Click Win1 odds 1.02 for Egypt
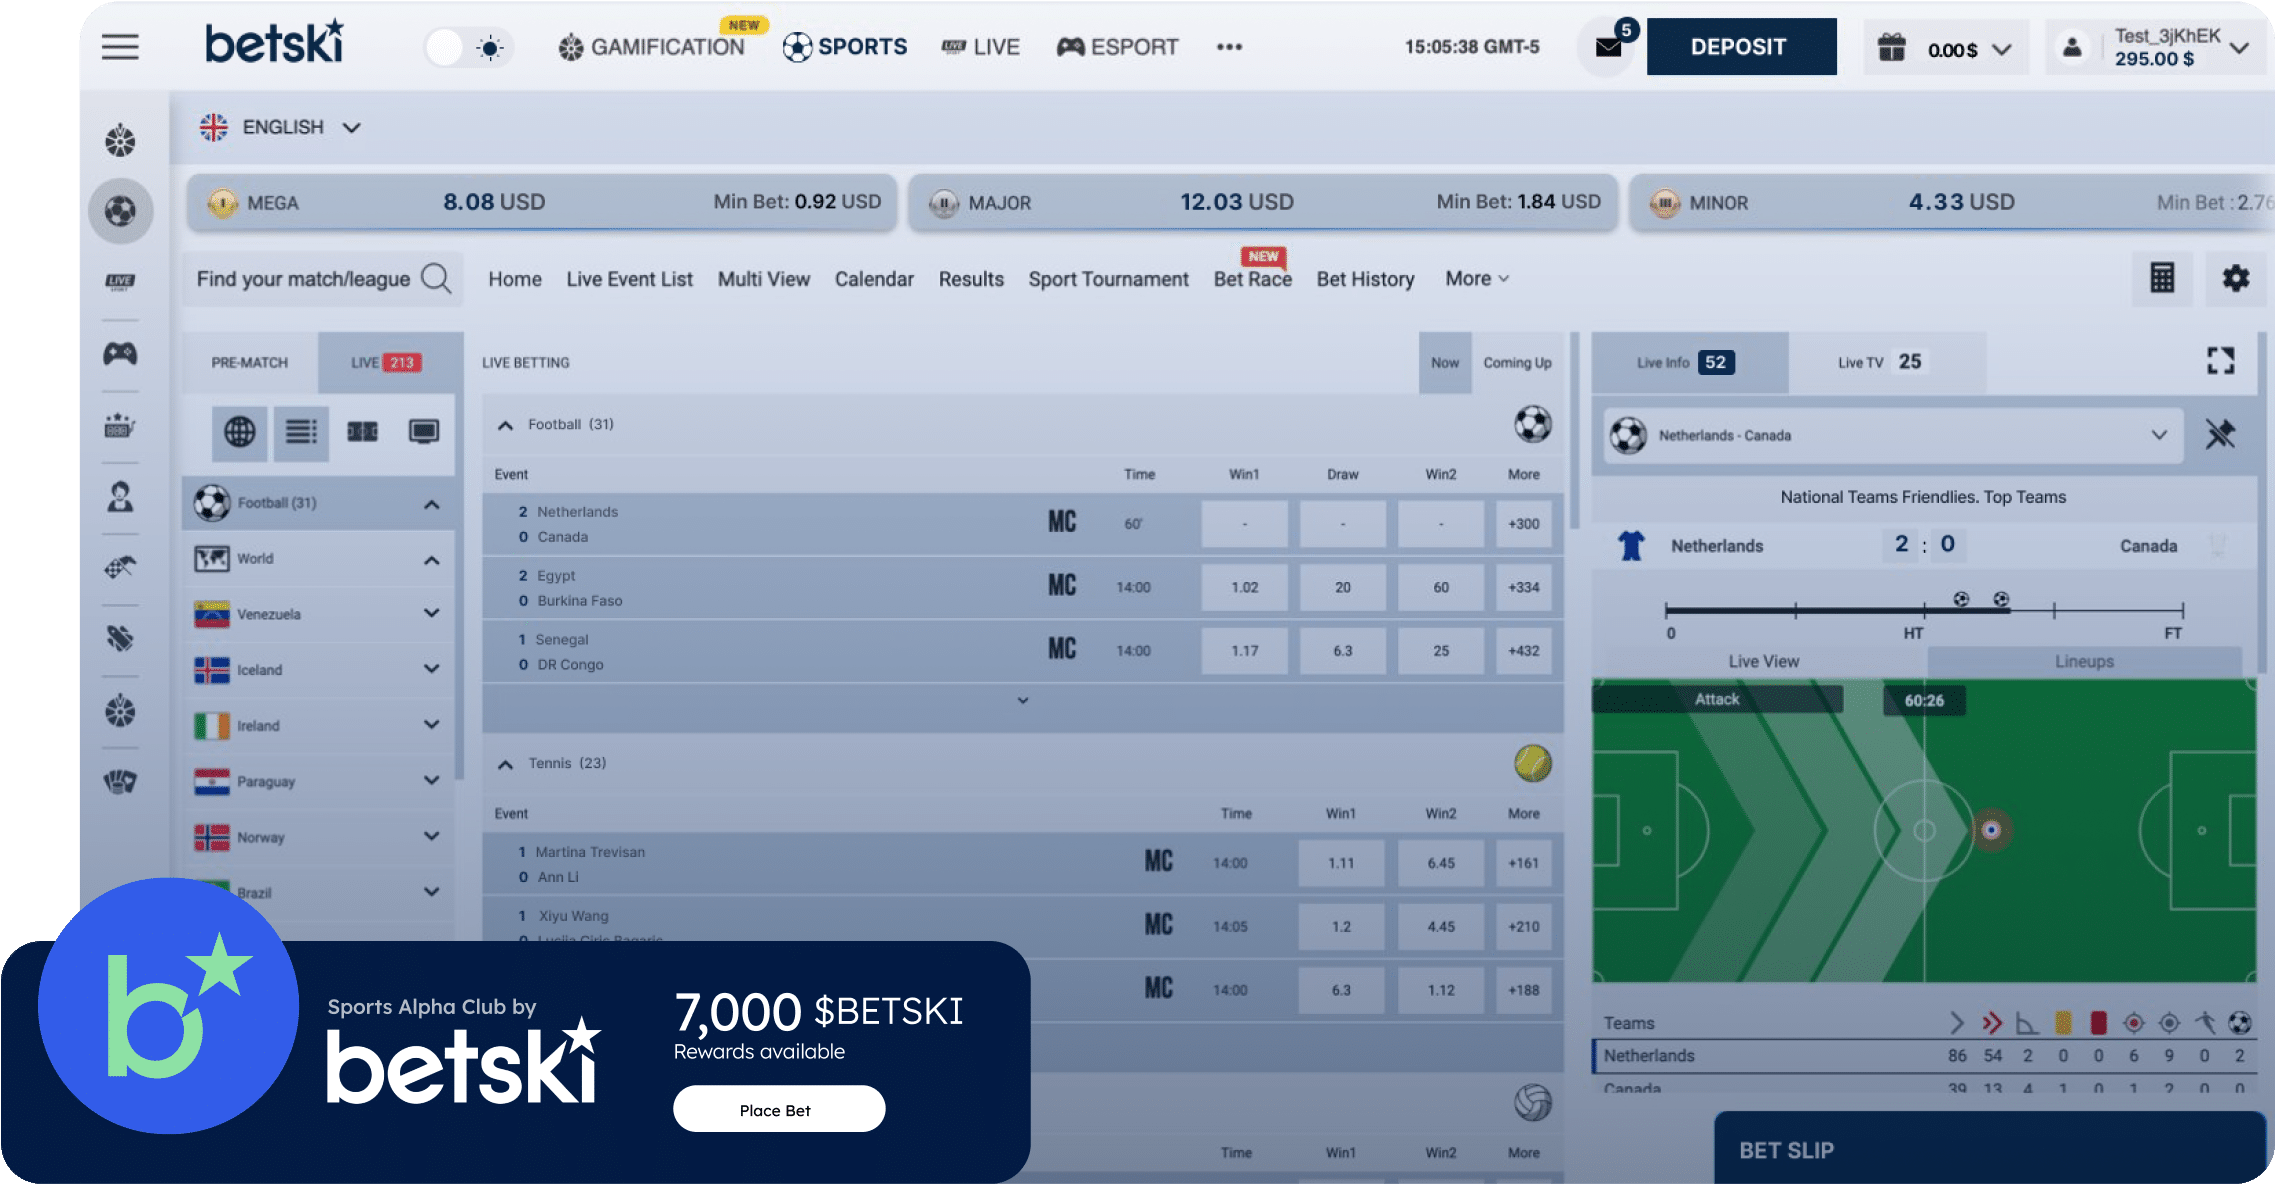This screenshot has height=1184, width=2275. pos(1244,588)
